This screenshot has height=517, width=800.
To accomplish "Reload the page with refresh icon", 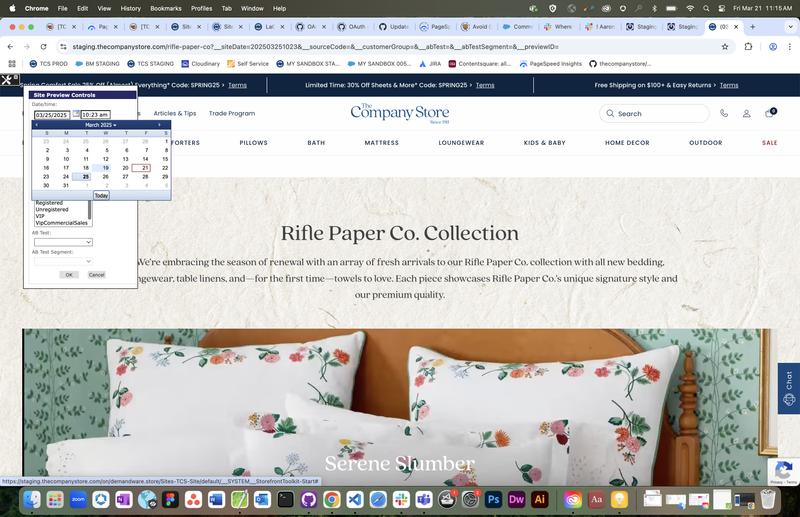I will tap(43, 46).
